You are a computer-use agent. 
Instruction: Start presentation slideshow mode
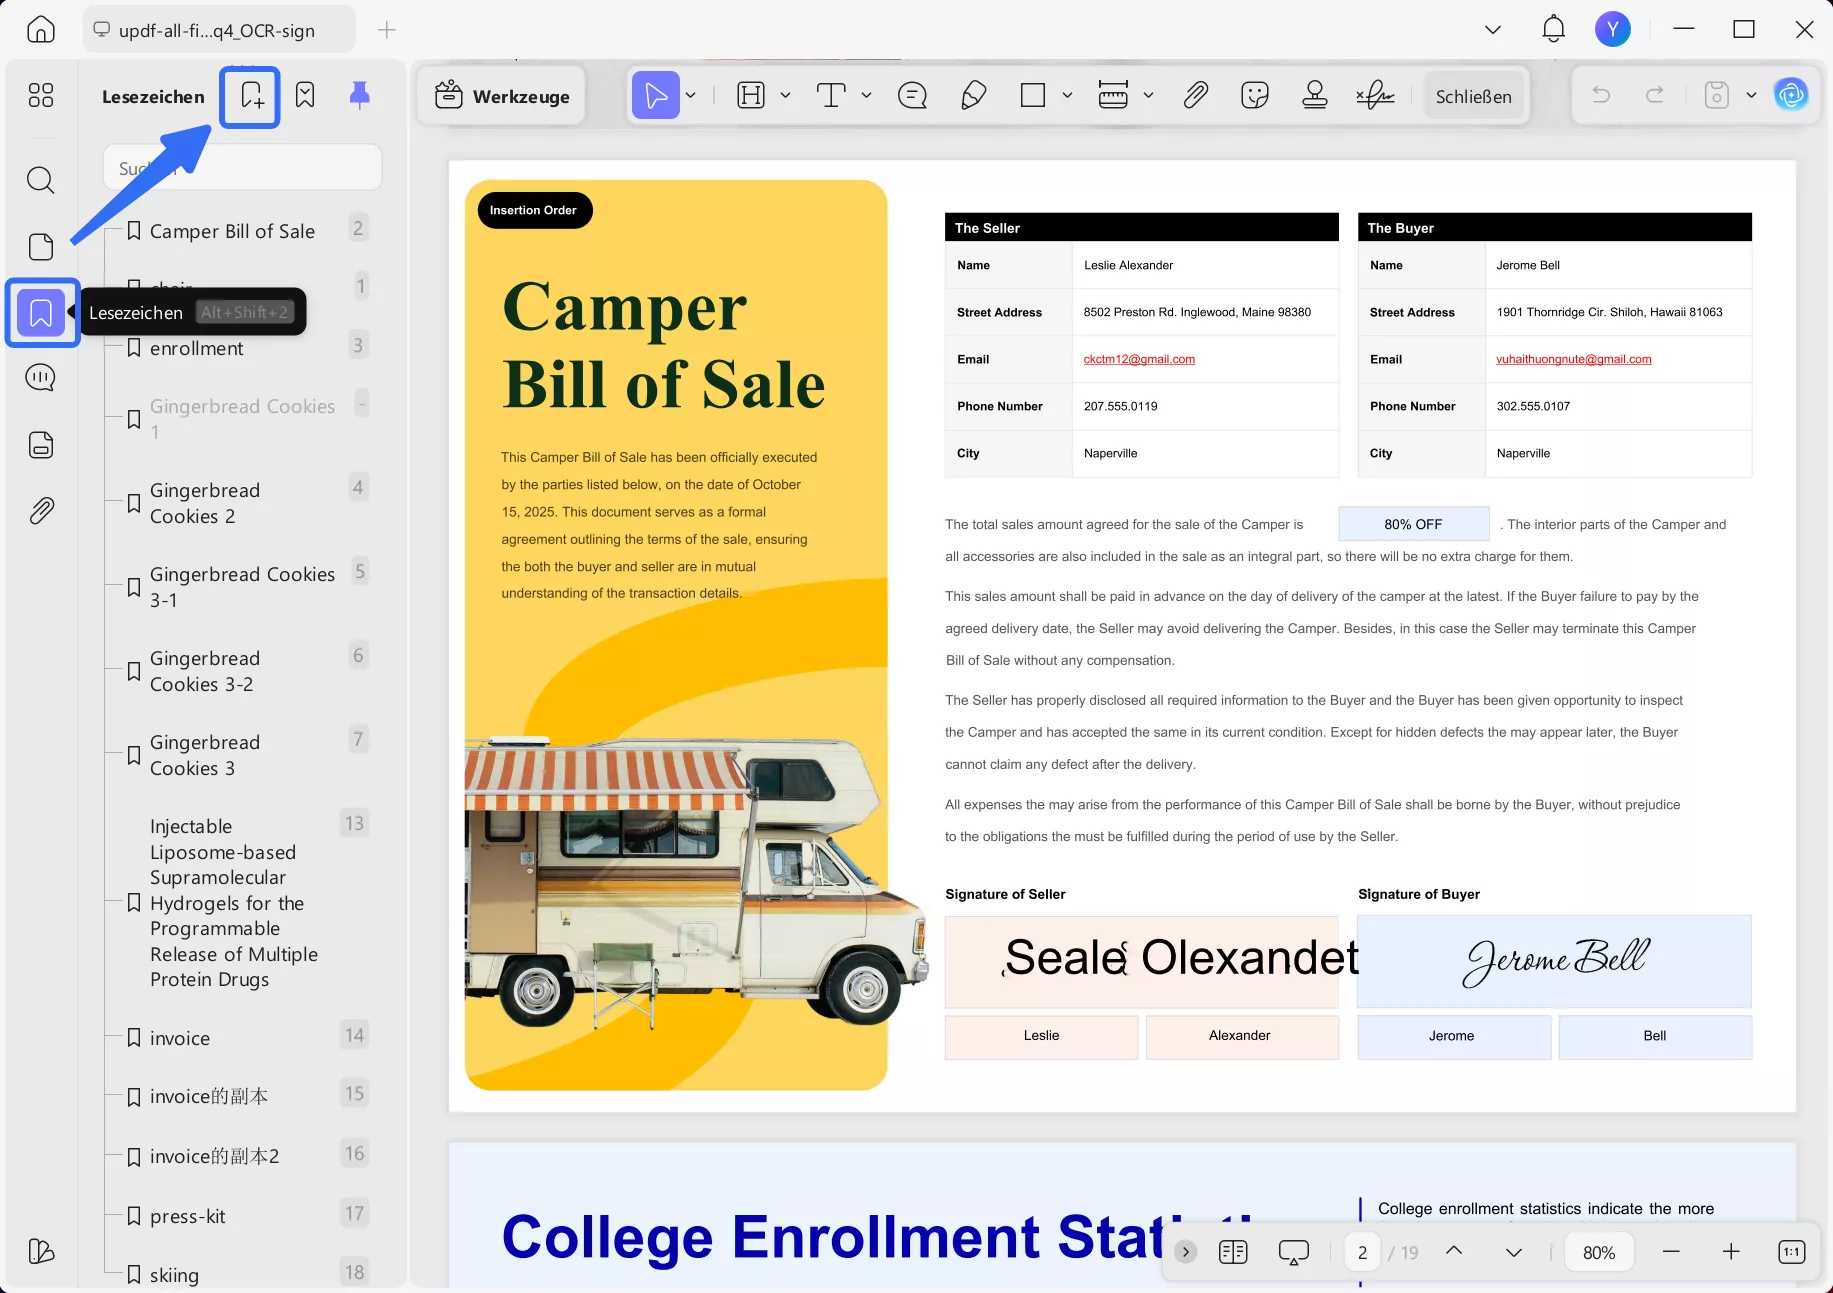(1294, 1252)
